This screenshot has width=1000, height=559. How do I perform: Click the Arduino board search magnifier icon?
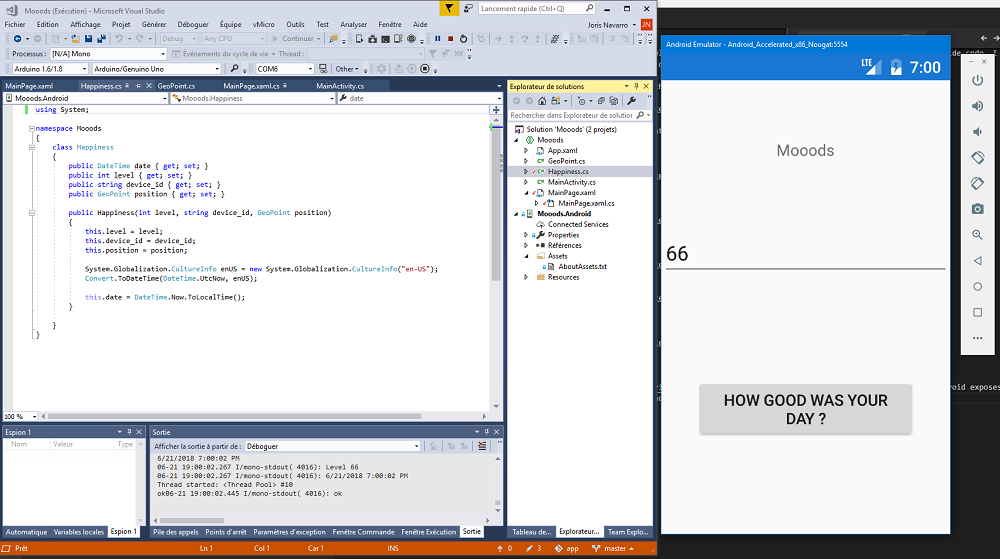(x=234, y=69)
